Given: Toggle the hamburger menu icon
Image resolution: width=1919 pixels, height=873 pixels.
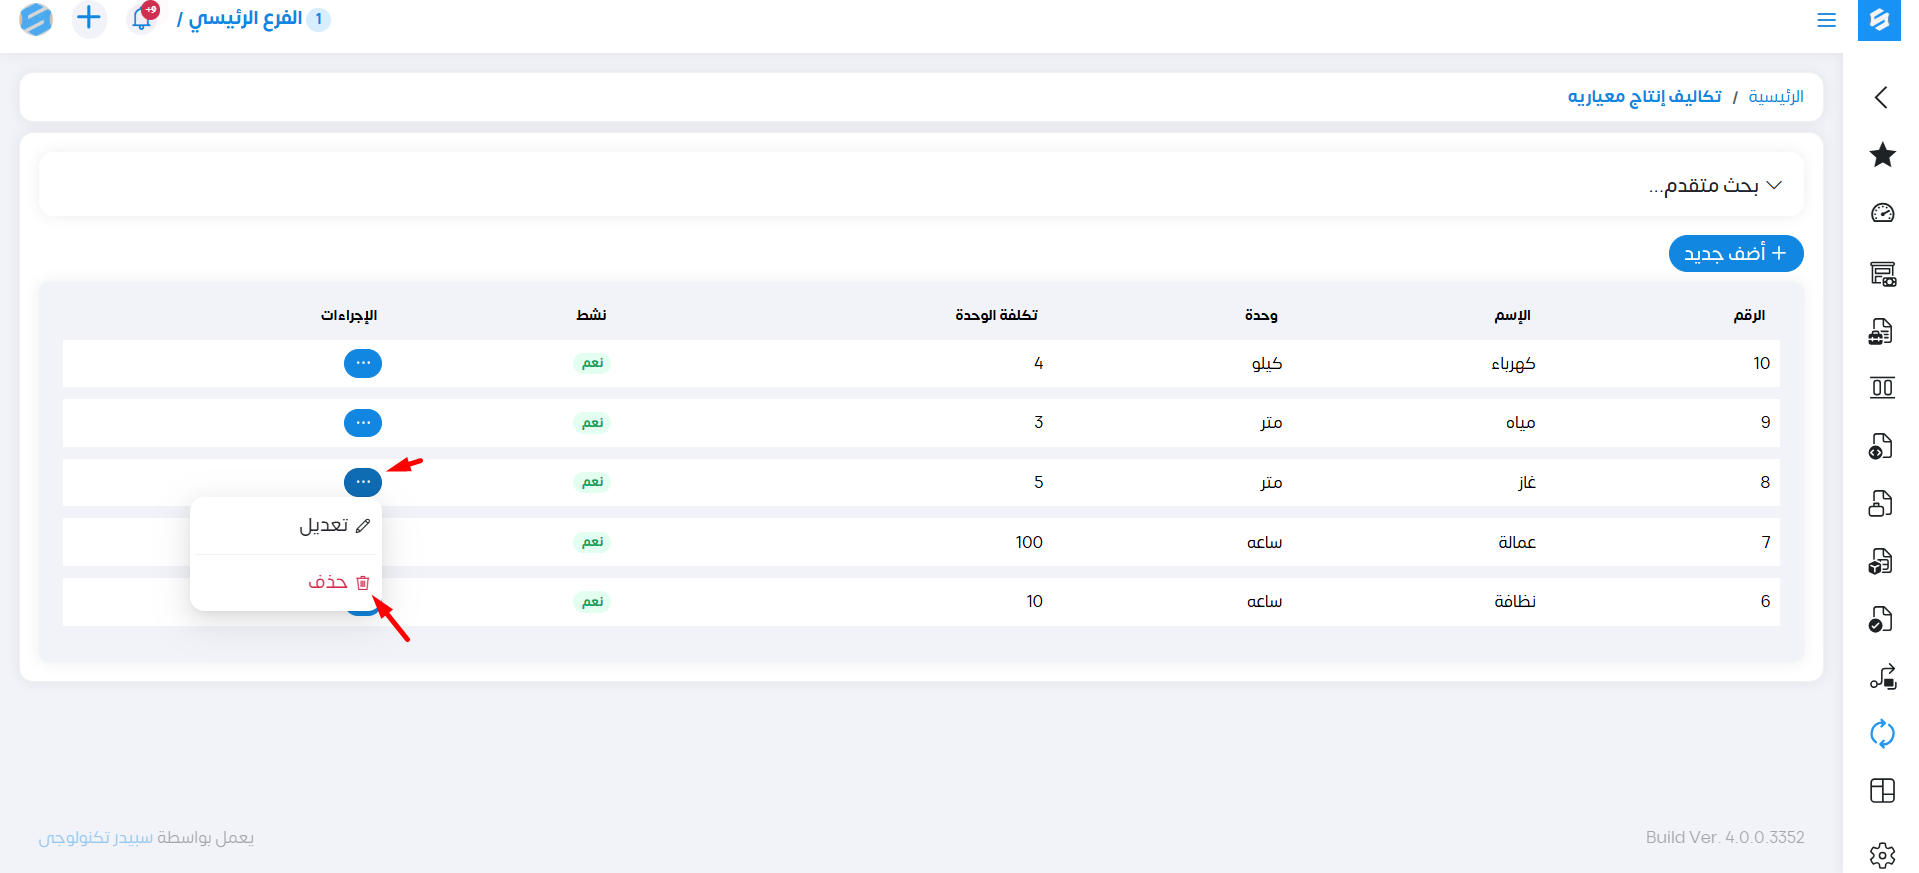Looking at the screenshot, I should pos(1826,20).
